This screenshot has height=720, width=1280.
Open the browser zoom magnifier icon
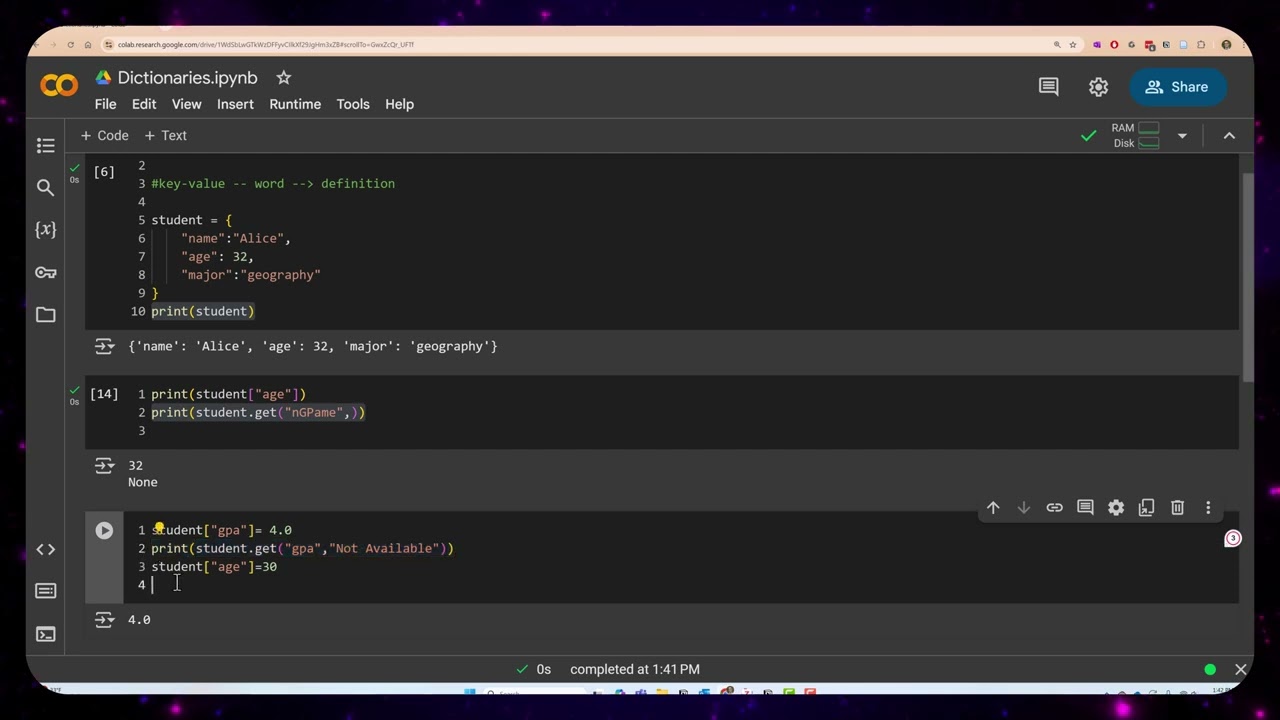point(1057,44)
